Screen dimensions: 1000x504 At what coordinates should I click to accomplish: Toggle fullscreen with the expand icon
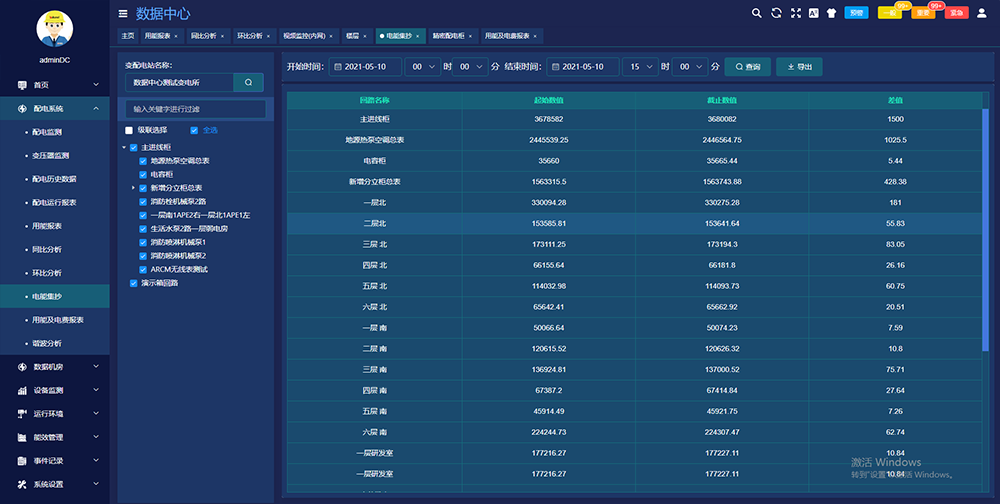795,13
